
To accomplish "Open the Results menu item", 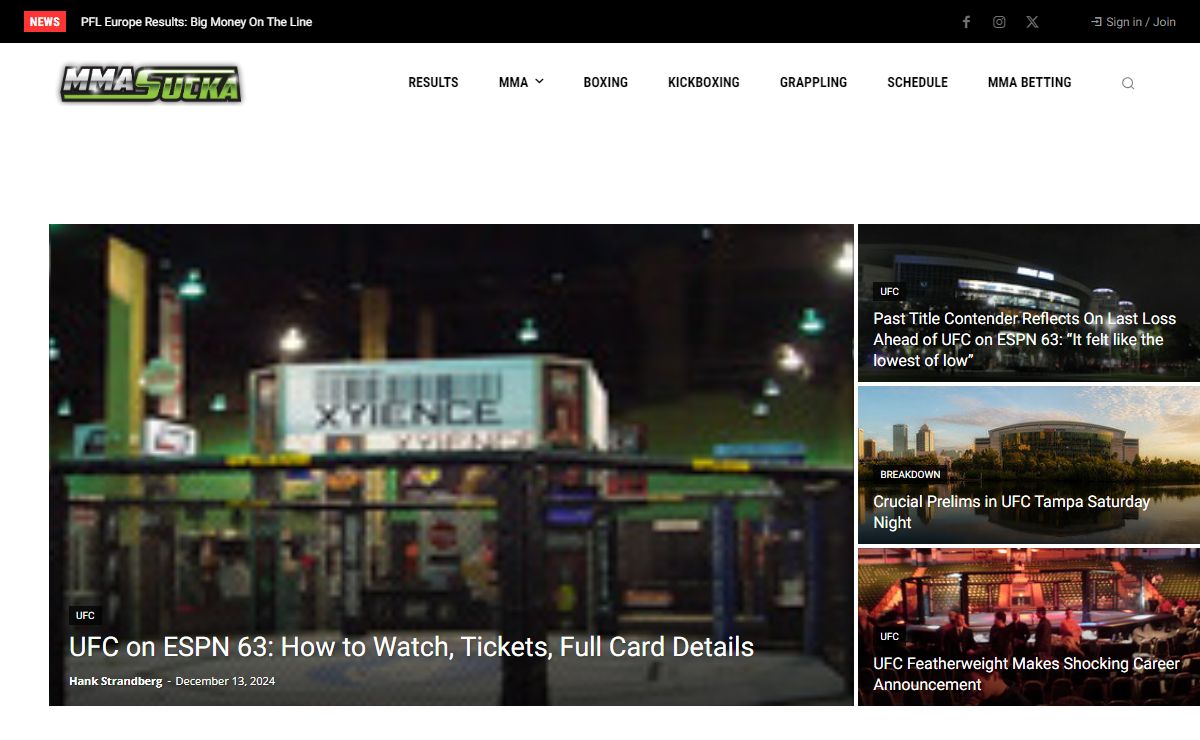I will 433,83.
